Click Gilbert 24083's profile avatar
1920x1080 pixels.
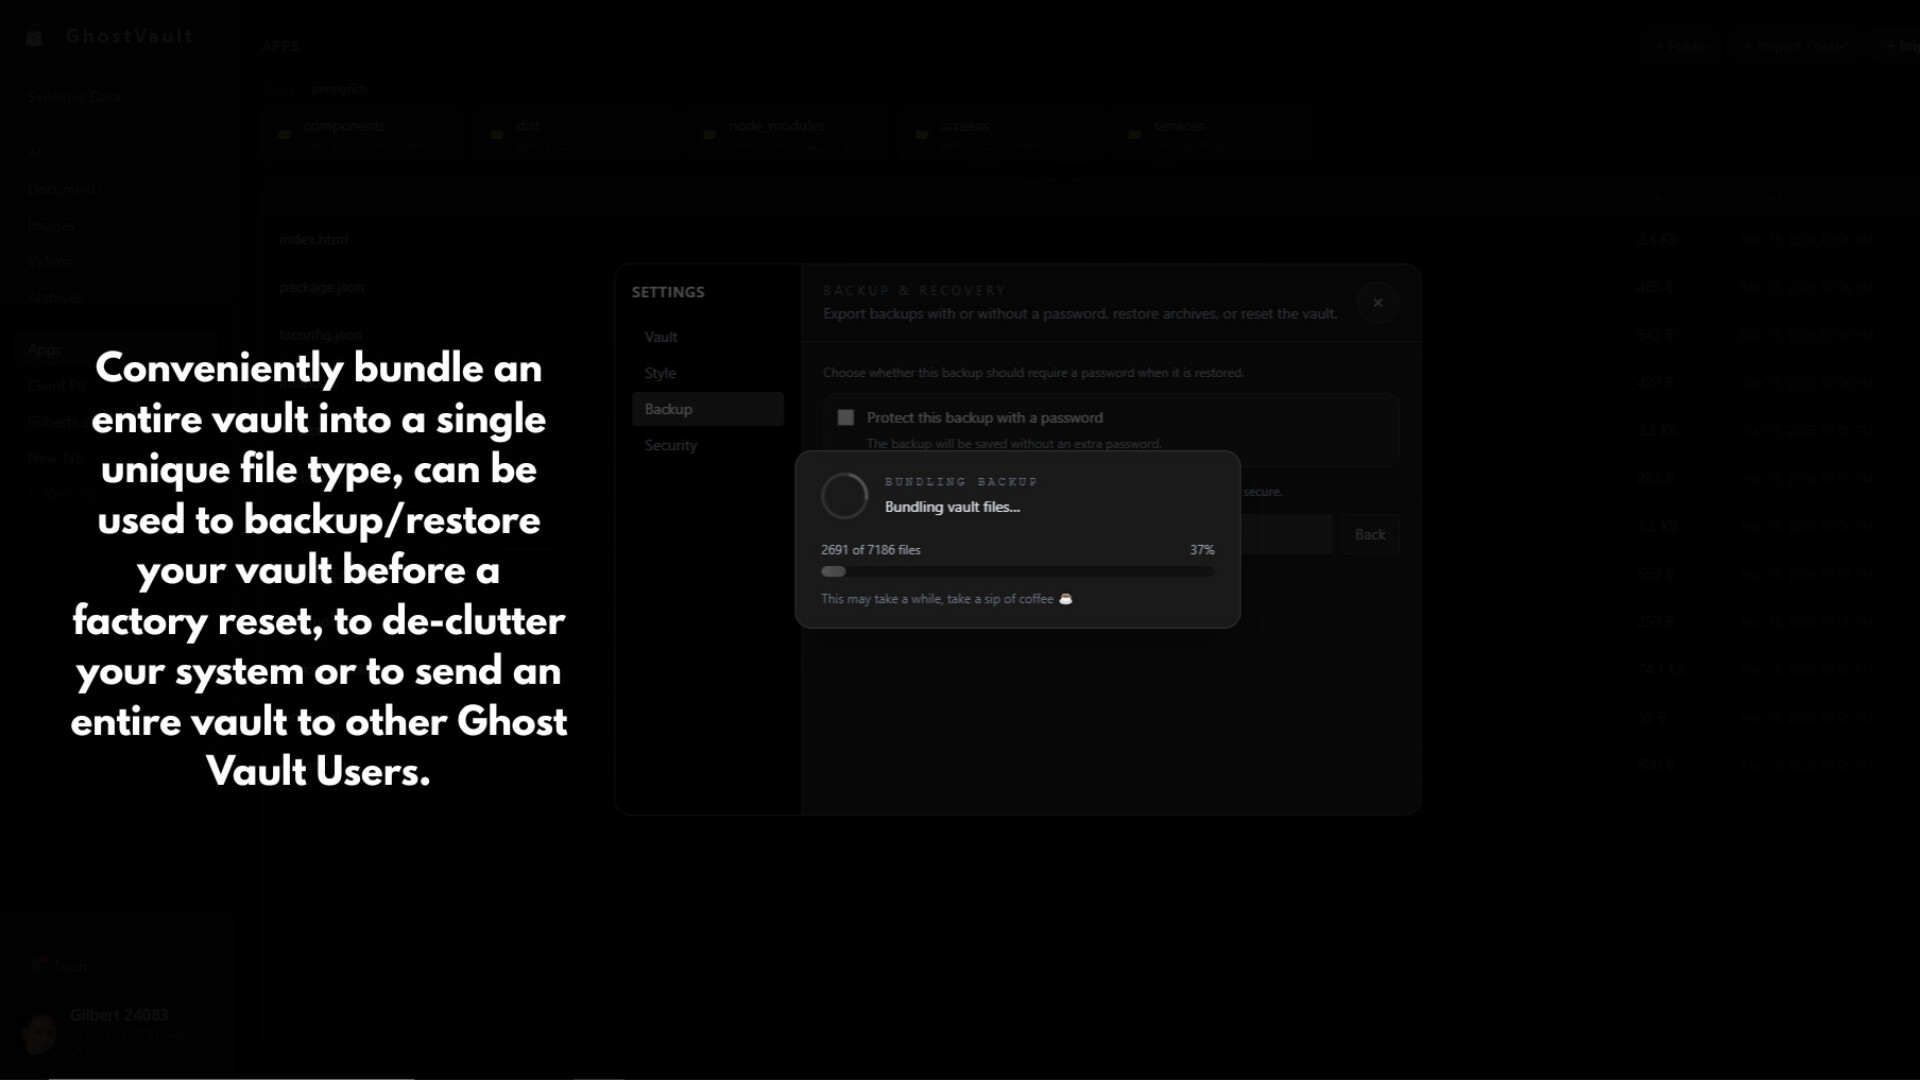[40, 1033]
